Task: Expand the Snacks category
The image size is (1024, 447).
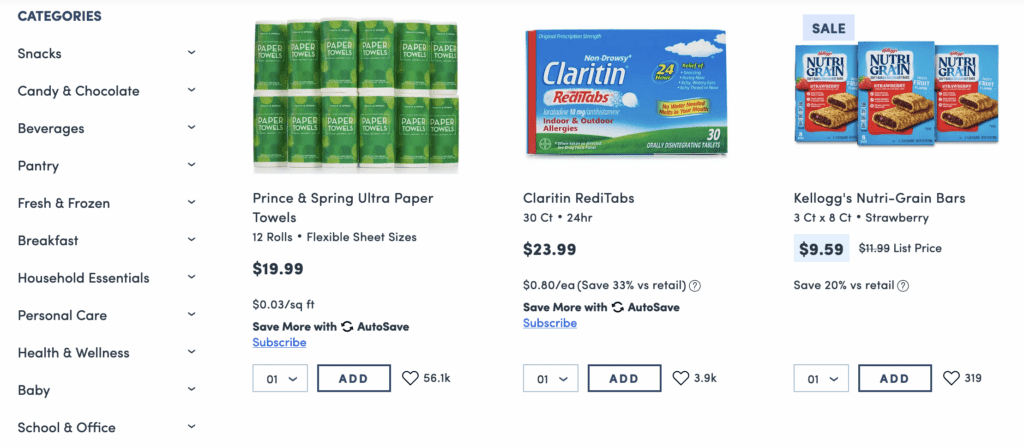Action: click(191, 53)
